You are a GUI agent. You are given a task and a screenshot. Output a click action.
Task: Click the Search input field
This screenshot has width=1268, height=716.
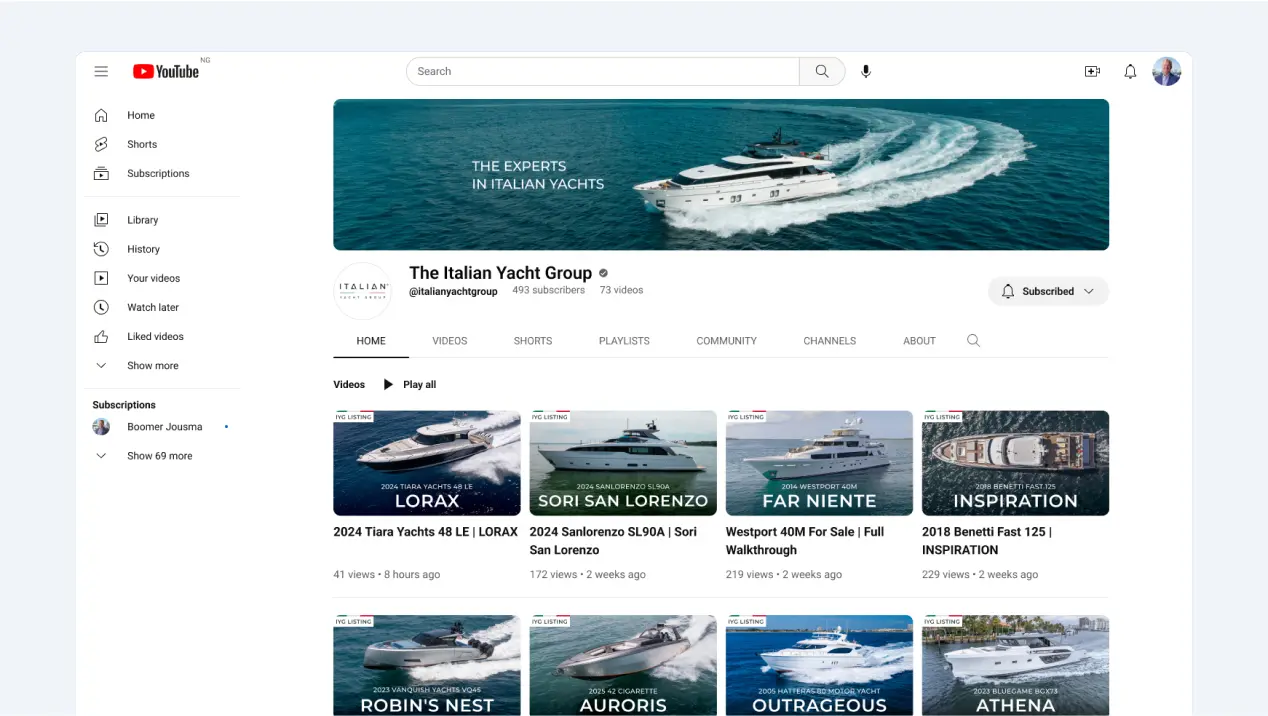point(602,71)
